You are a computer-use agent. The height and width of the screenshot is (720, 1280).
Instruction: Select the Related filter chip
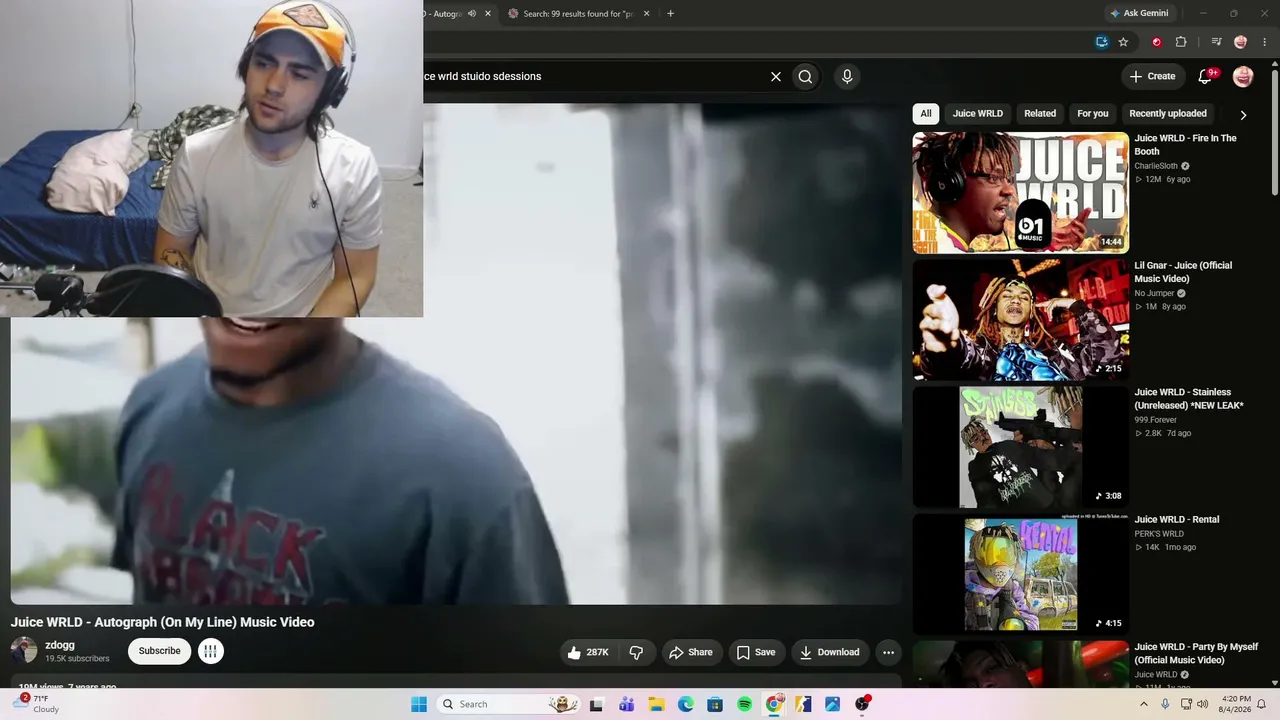coord(1040,113)
